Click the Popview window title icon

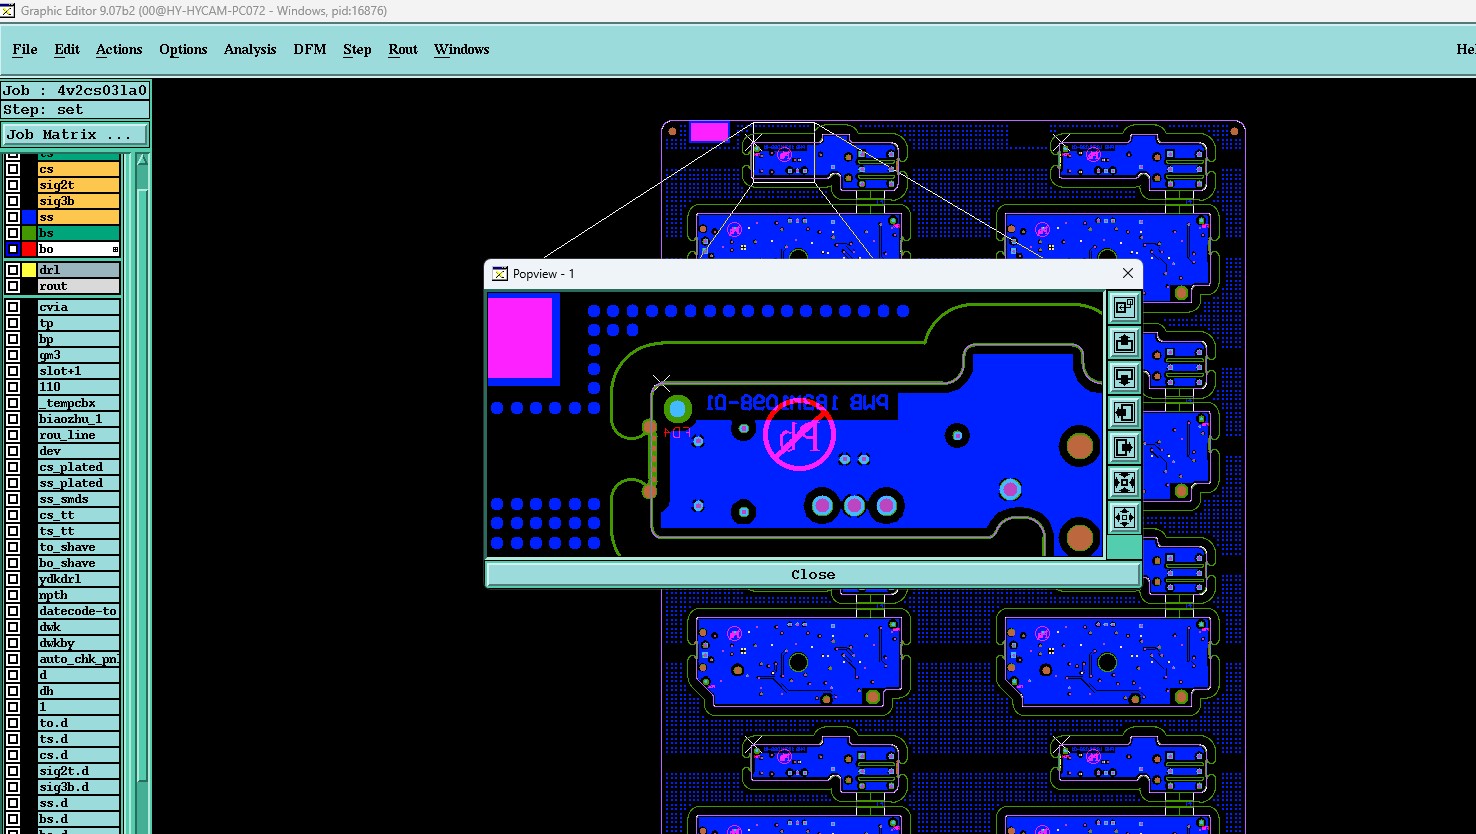(x=500, y=273)
